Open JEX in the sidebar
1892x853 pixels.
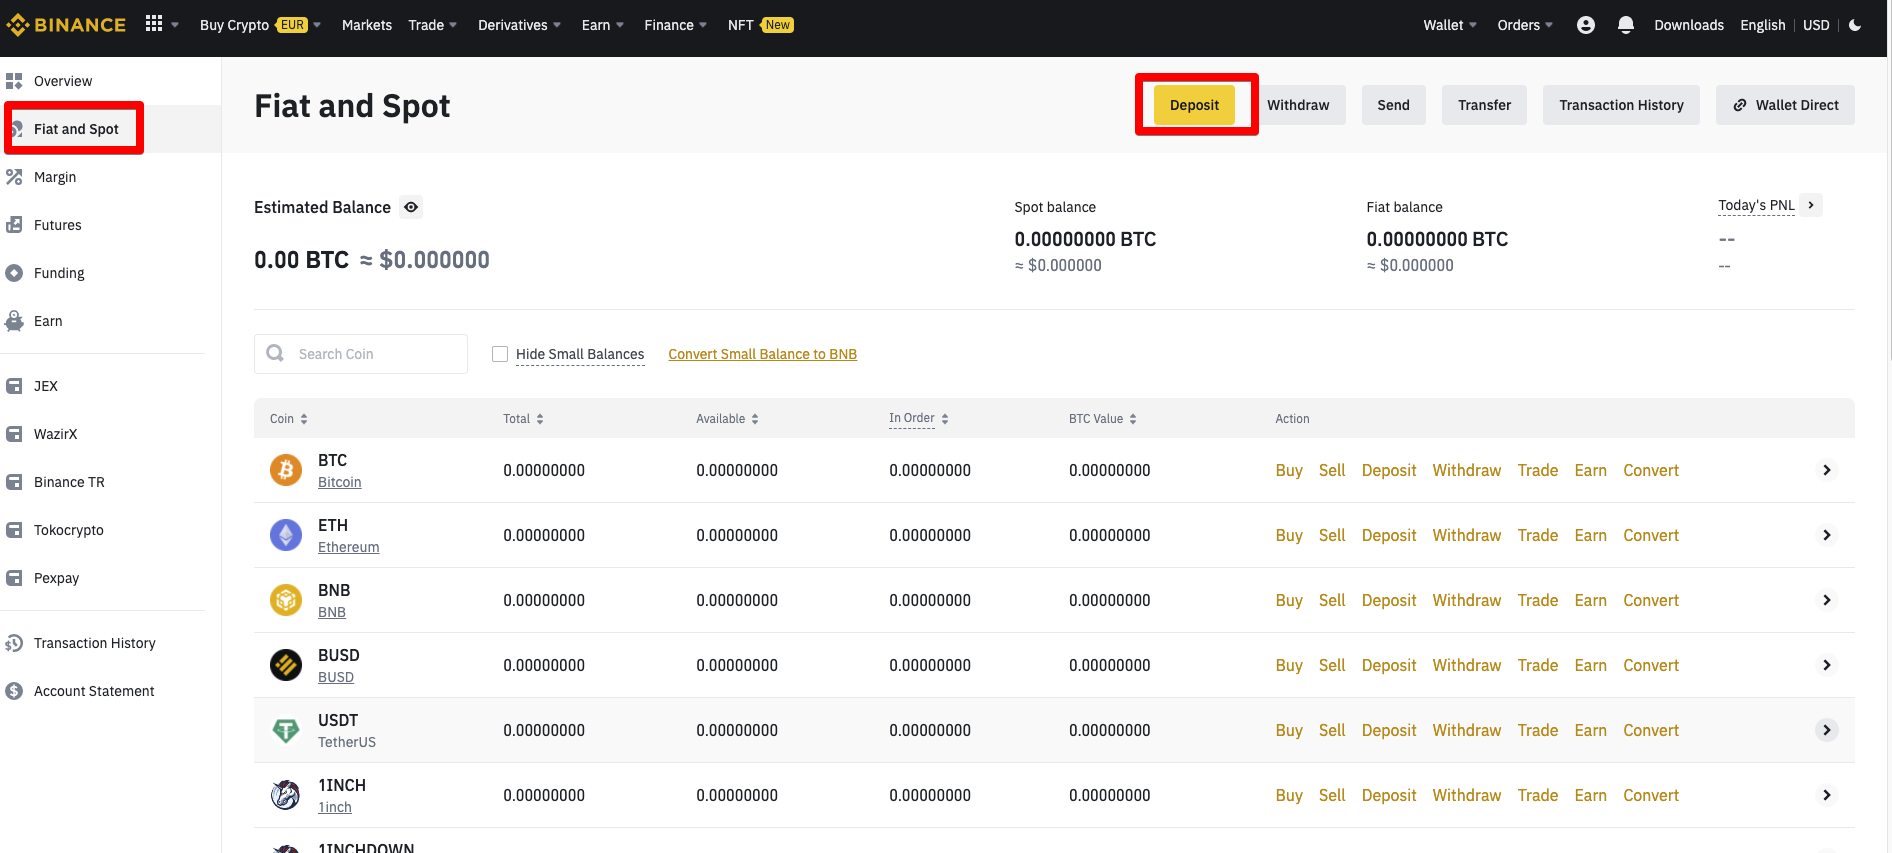[46, 386]
